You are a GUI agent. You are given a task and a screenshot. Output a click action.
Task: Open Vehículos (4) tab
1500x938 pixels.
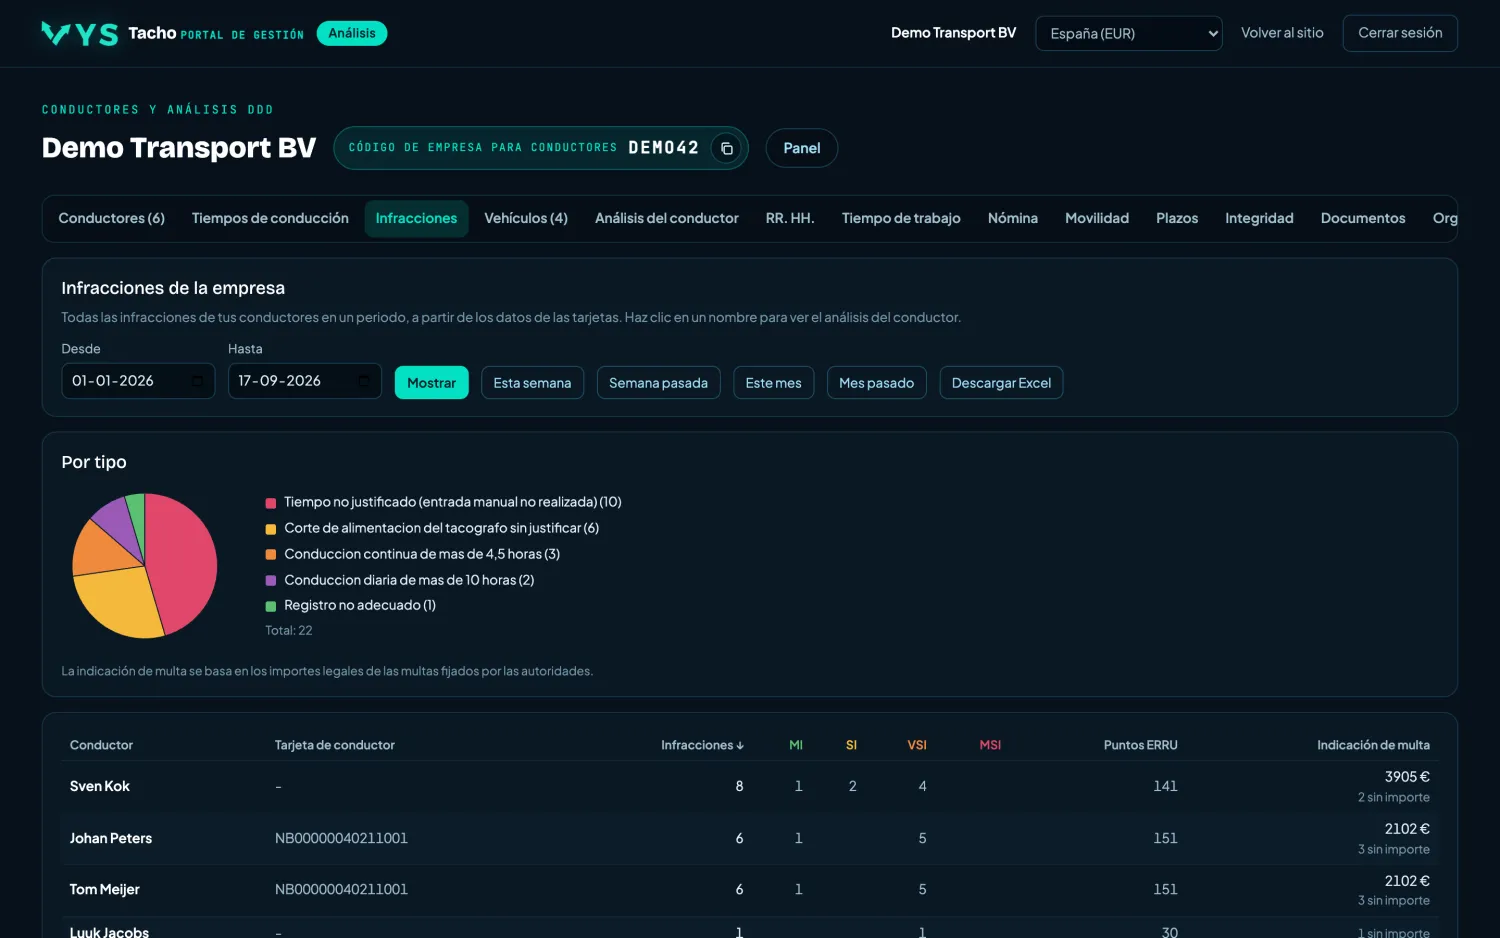tap(526, 218)
